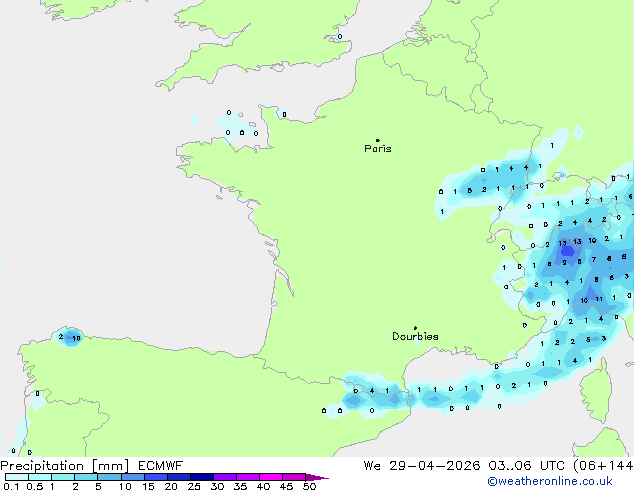Click the forecast date 29-04-2026 text
This screenshot has height=490, width=634.
(435, 466)
